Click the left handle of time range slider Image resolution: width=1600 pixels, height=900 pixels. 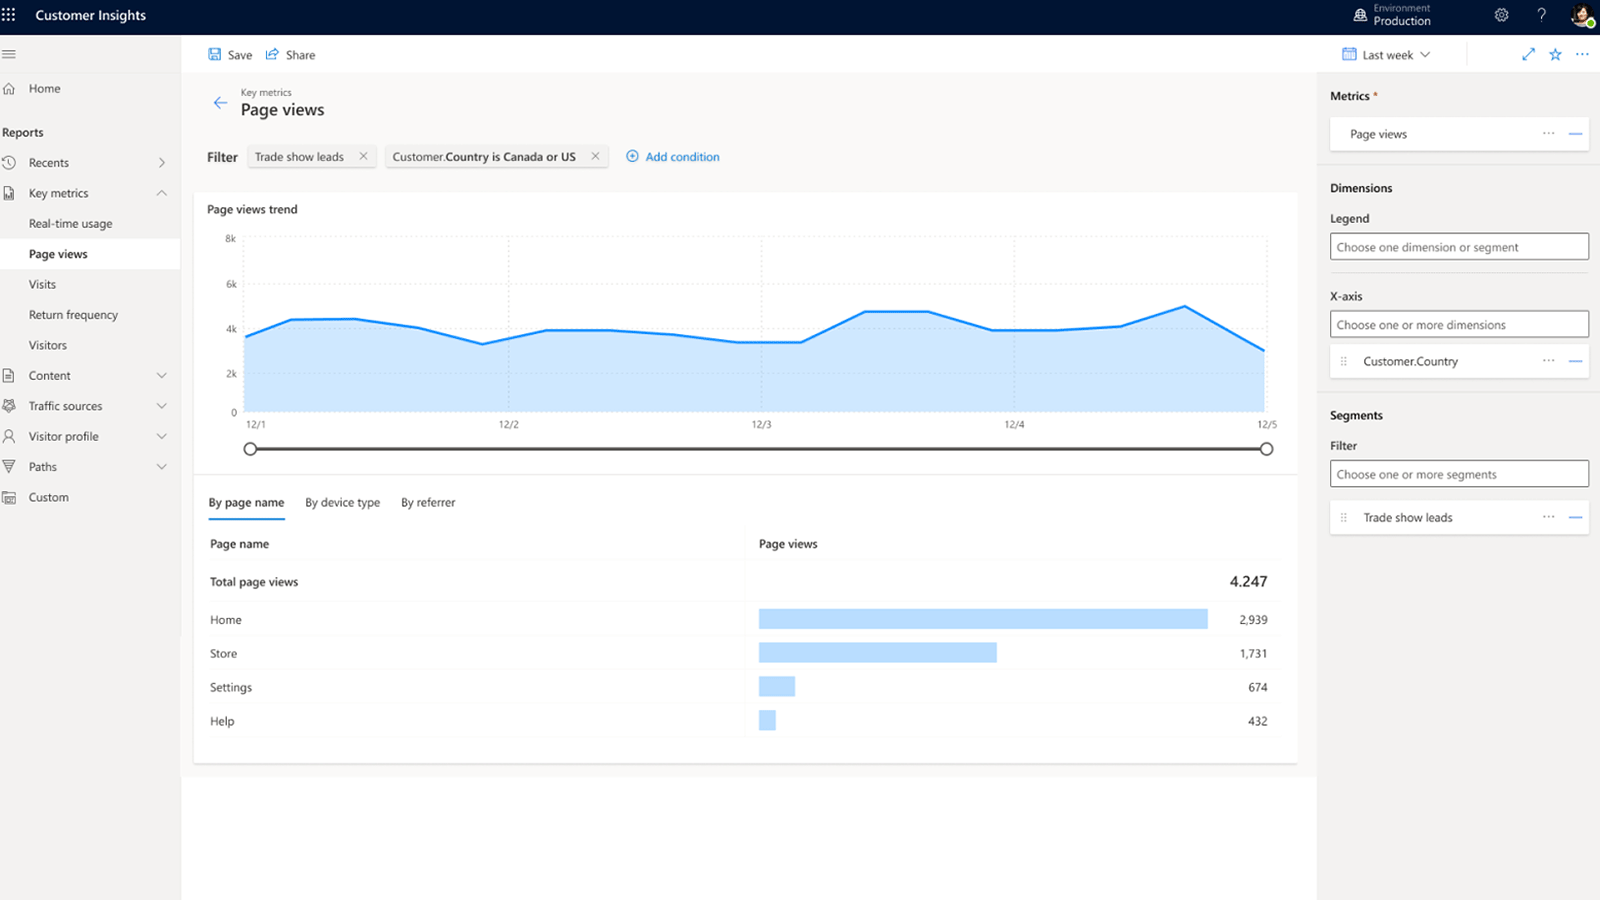251,449
